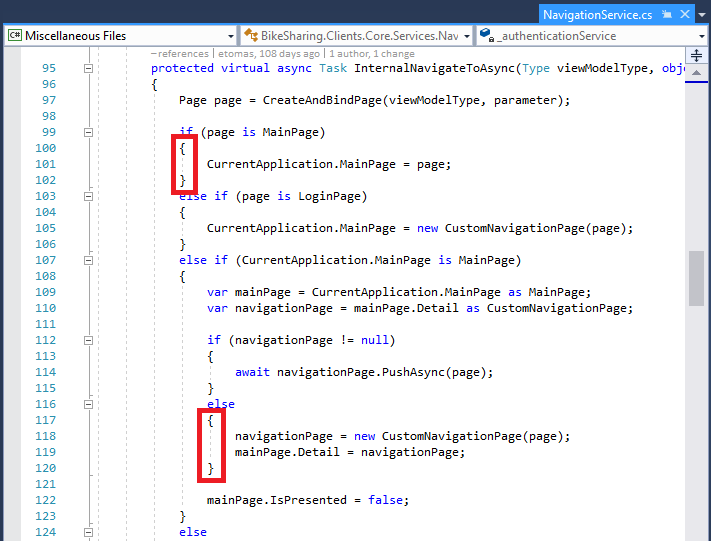Click the editor split window handle
The width and height of the screenshot is (711, 541).
point(696,55)
